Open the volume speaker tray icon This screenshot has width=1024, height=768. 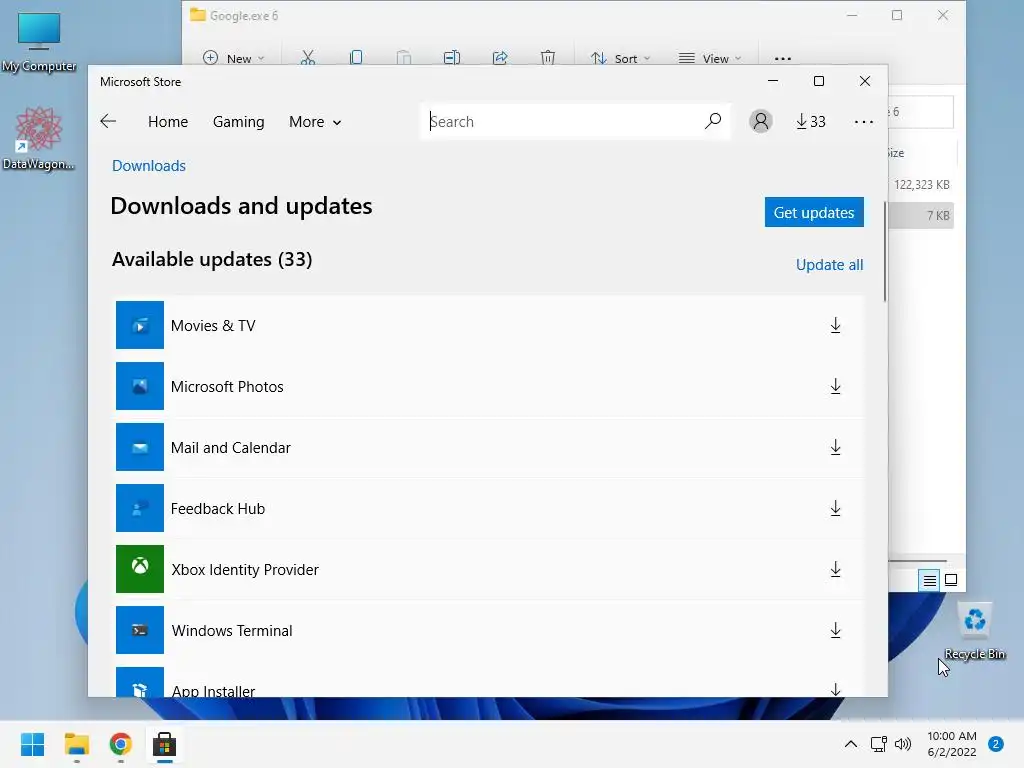(903, 744)
